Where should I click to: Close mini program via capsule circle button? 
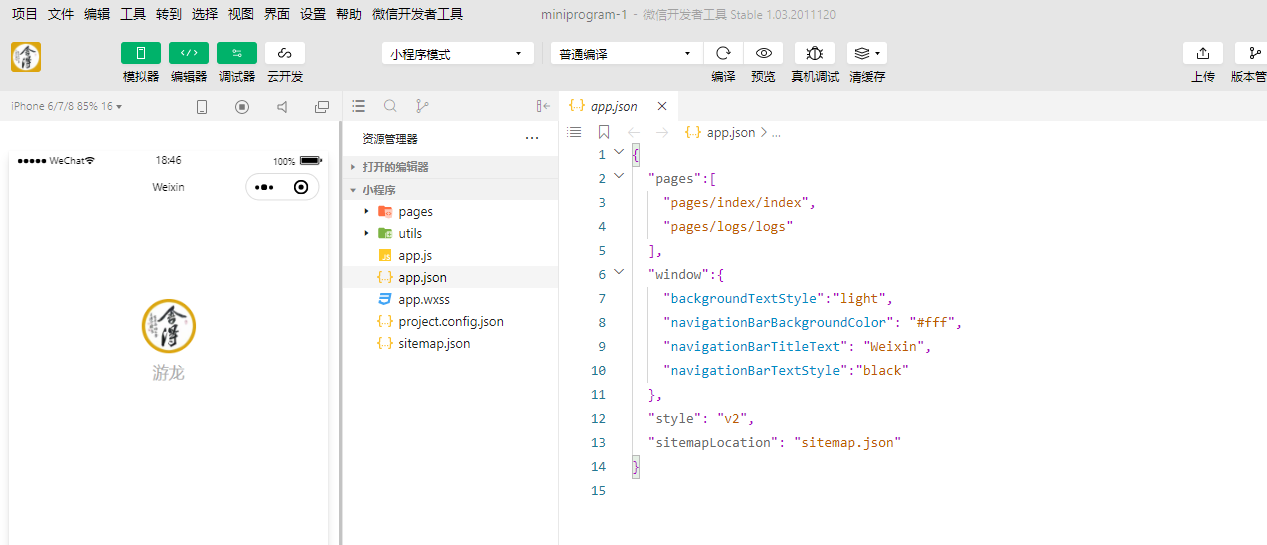pyautogui.click(x=301, y=187)
